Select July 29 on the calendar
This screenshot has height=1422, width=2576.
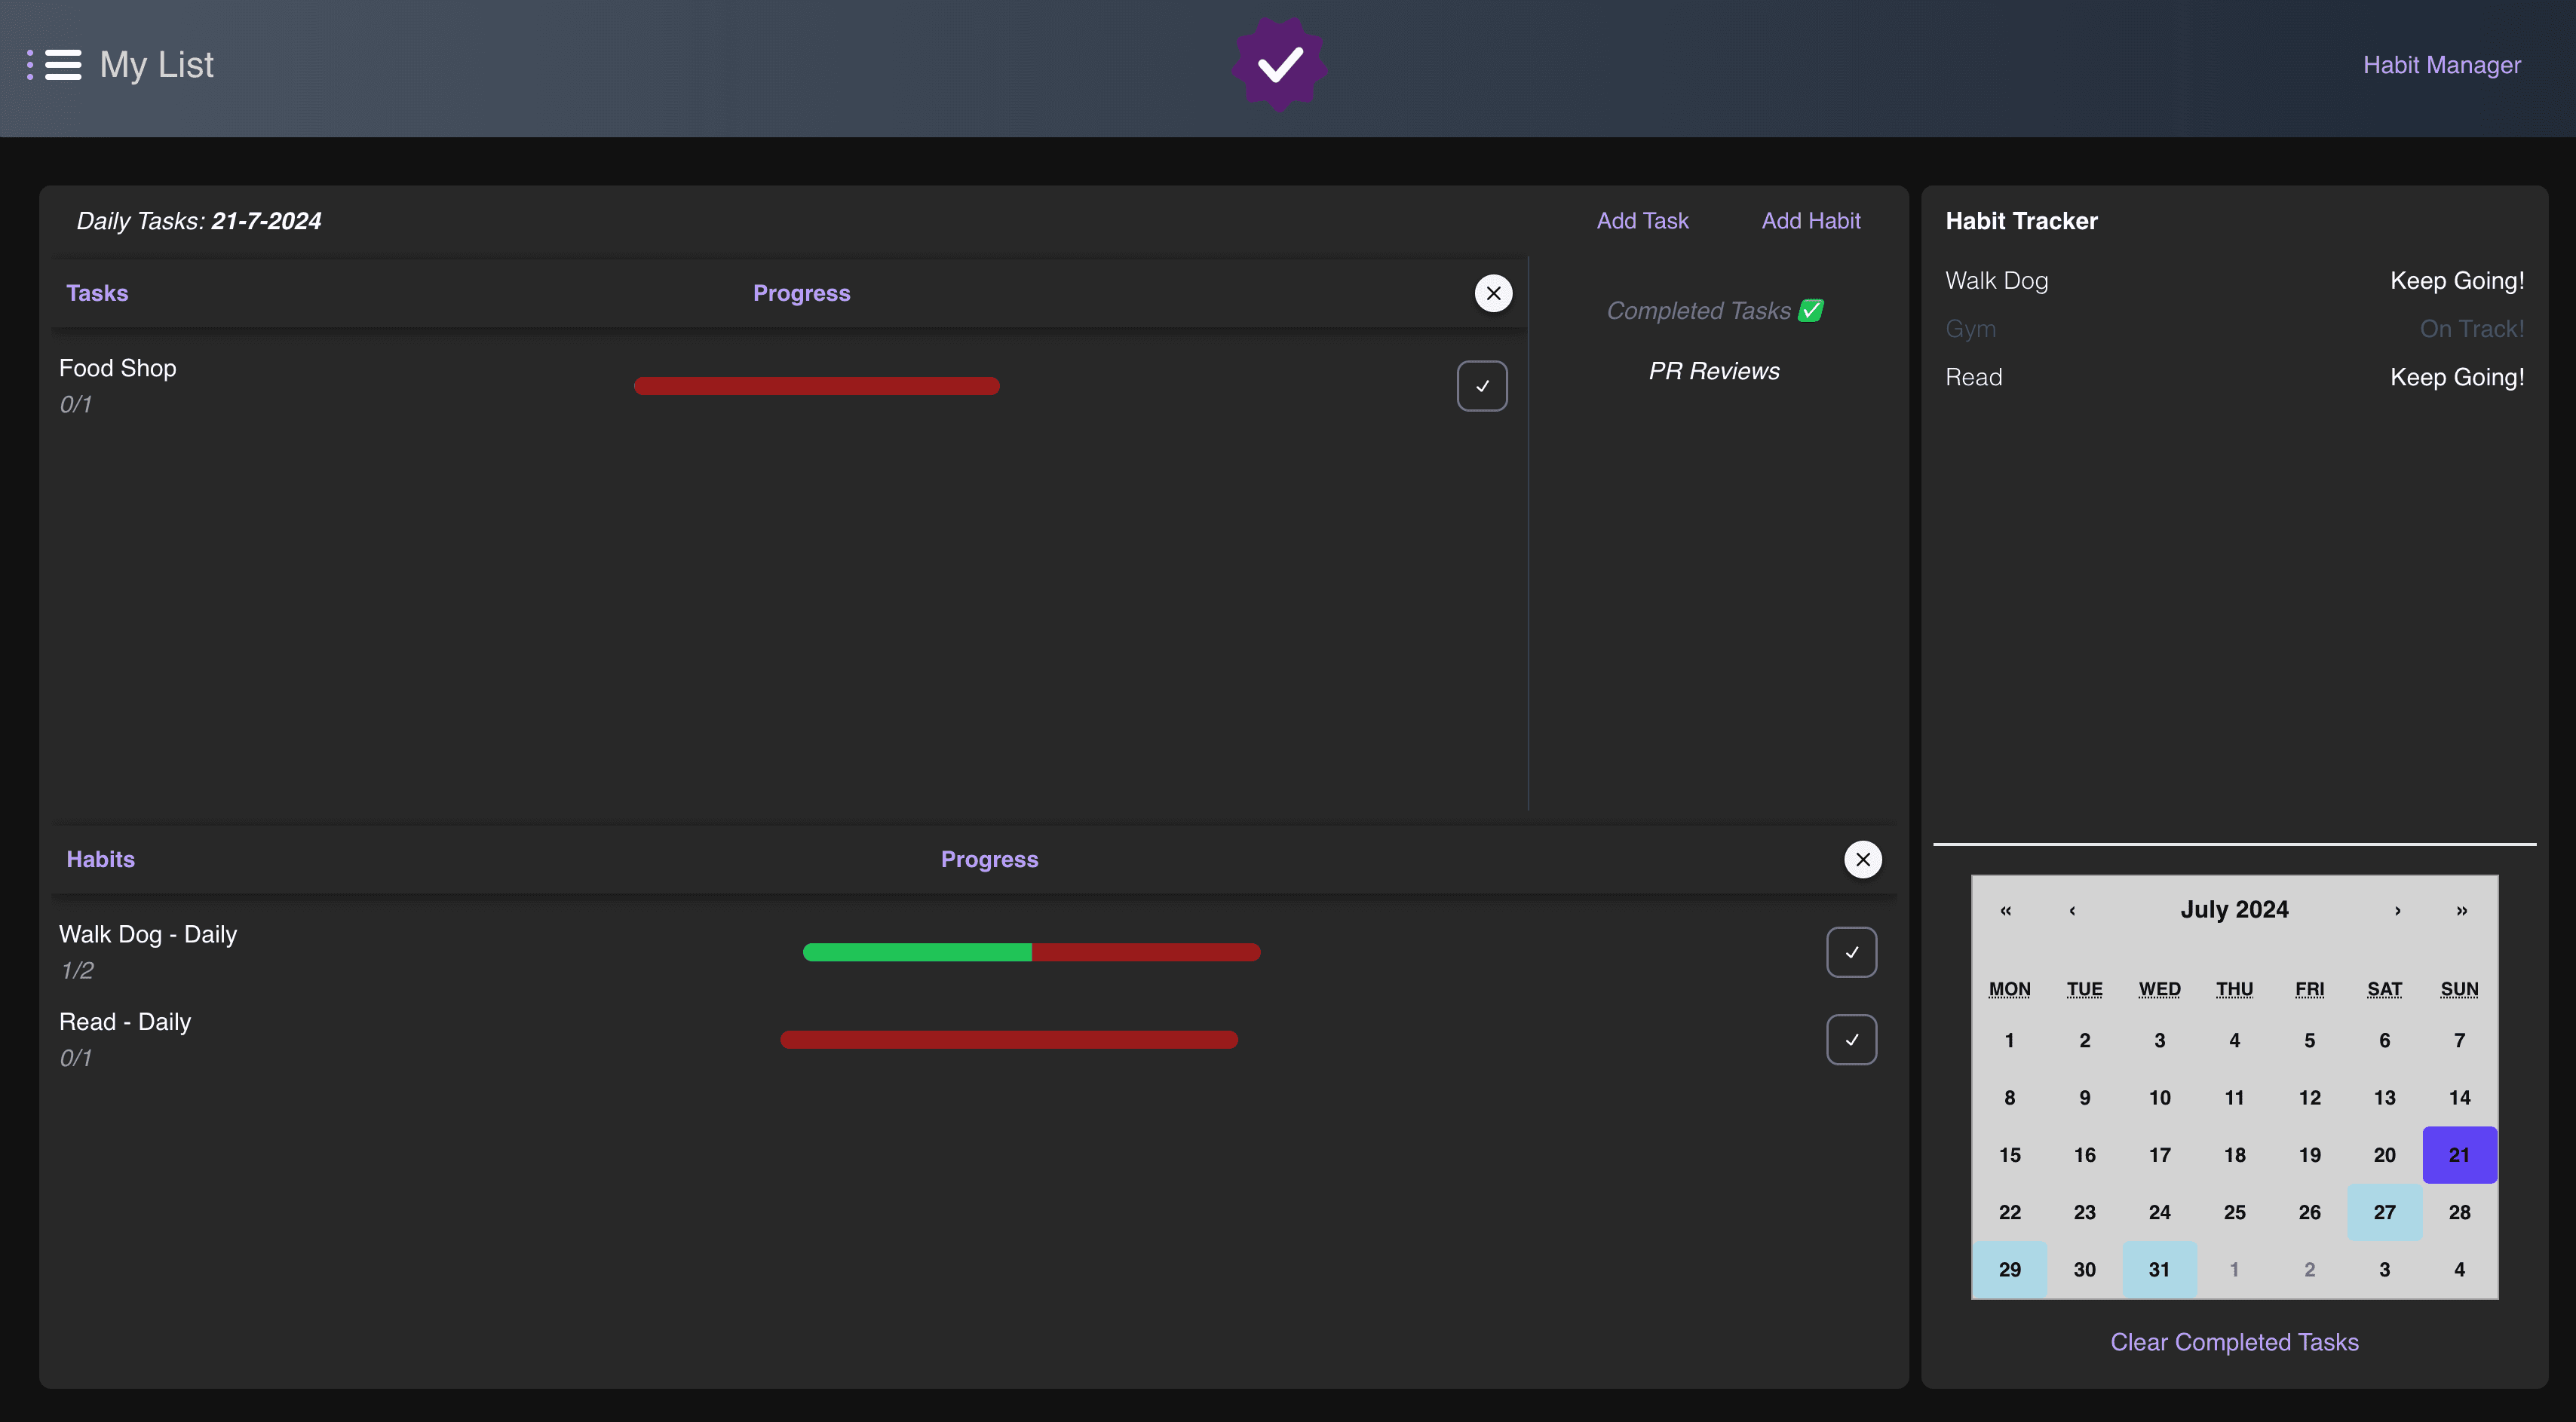pyautogui.click(x=2009, y=1269)
